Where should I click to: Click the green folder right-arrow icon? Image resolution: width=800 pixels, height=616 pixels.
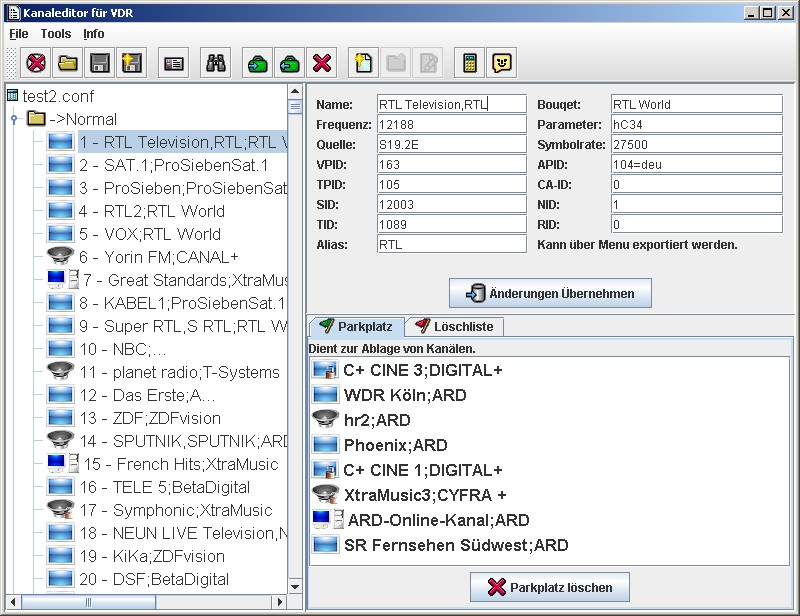[x=258, y=63]
